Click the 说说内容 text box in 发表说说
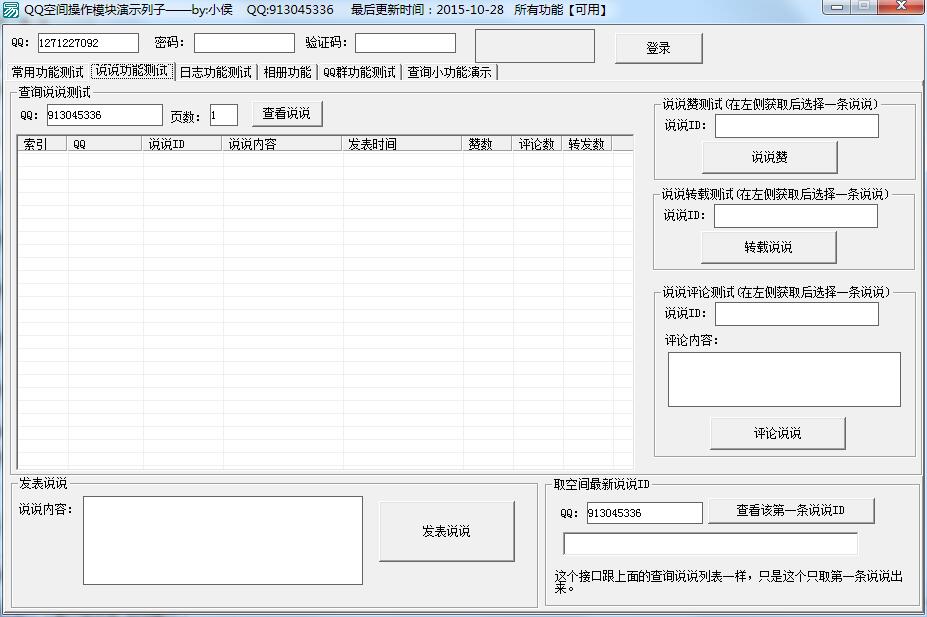The height and width of the screenshot is (617, 927). pos(223,540)
